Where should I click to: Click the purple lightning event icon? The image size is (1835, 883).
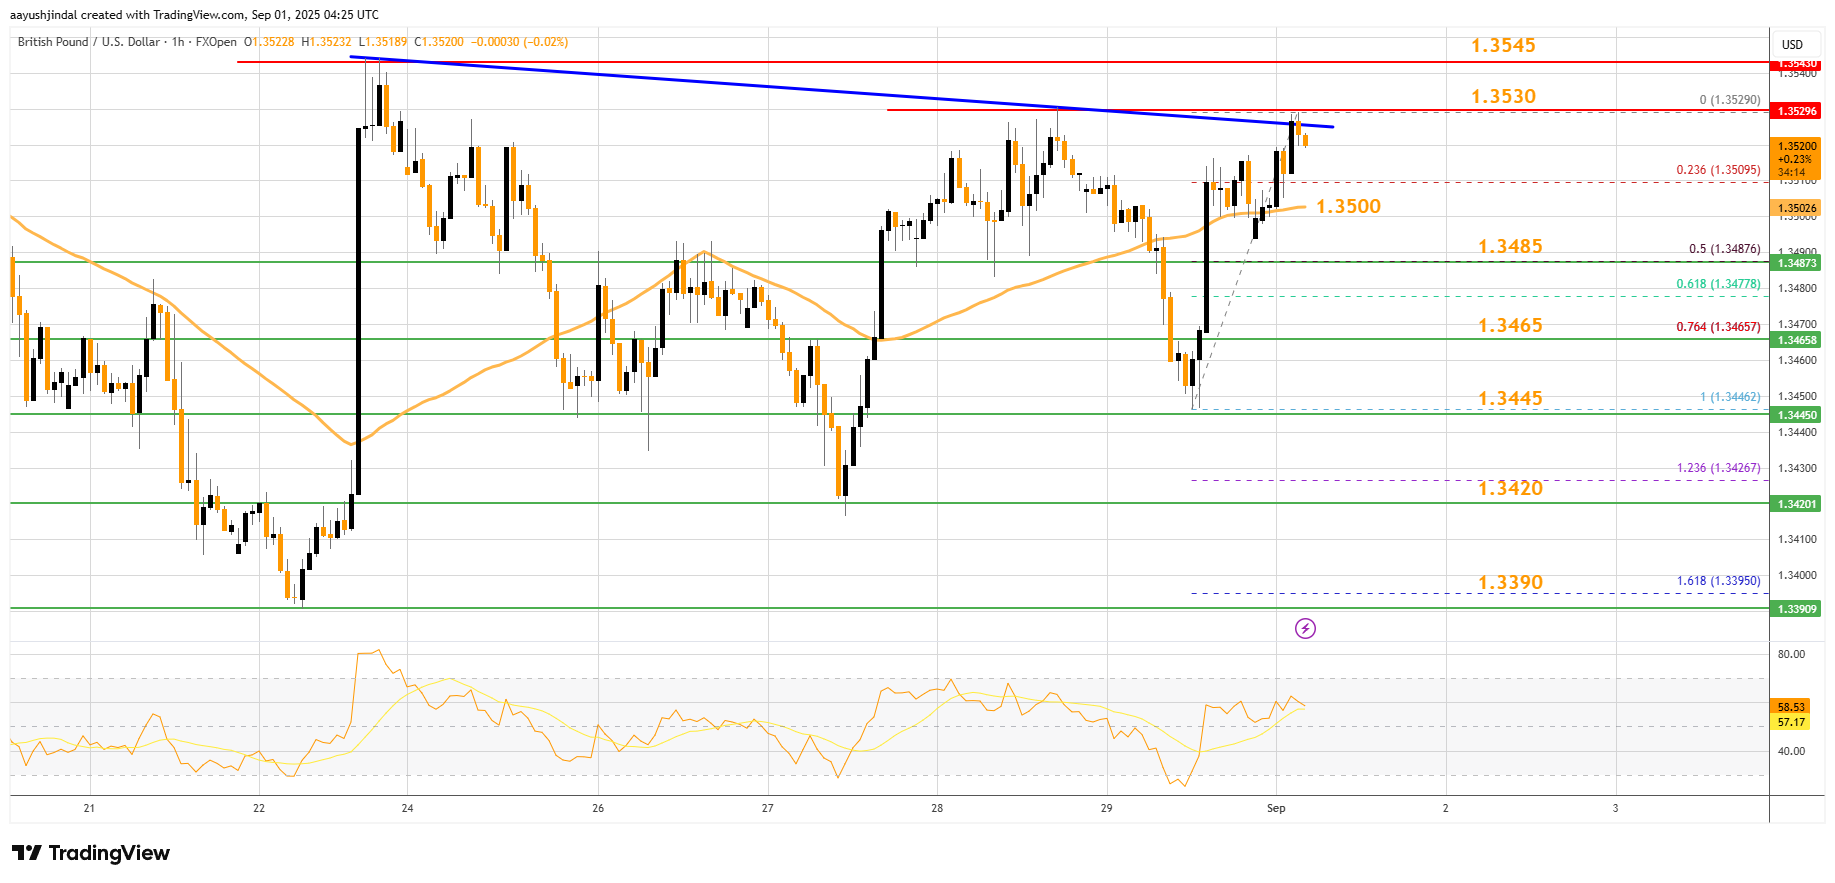tap(1305, 628)
